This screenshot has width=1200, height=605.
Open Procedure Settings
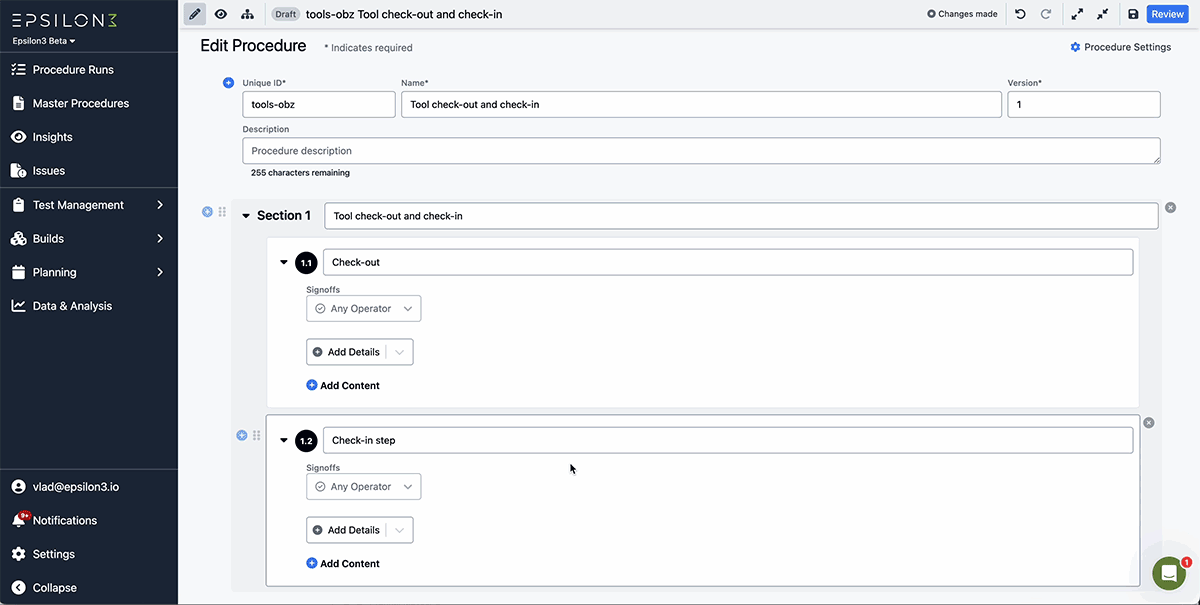pyautogui.click(x=1120, y=46)
